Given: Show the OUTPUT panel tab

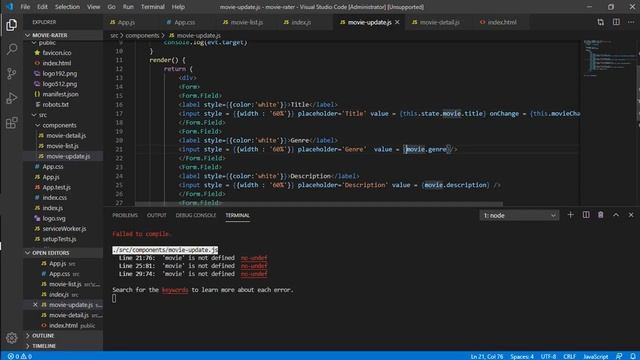Looking at the screenshot, I should 156,215.
